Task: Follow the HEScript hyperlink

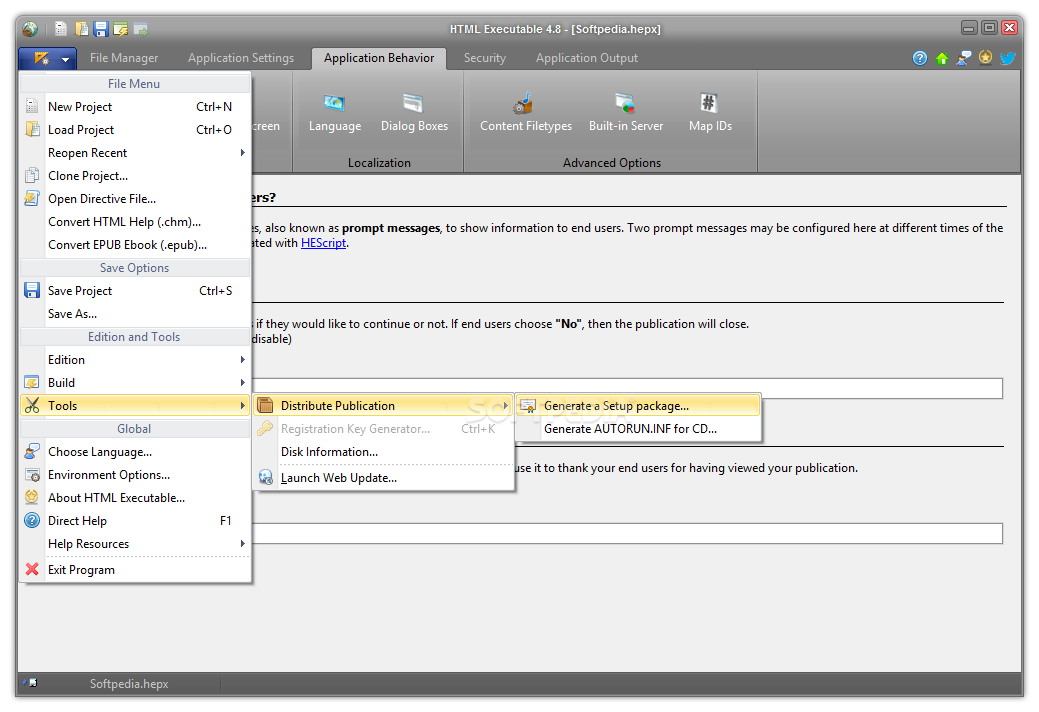Action: (323, 243)
